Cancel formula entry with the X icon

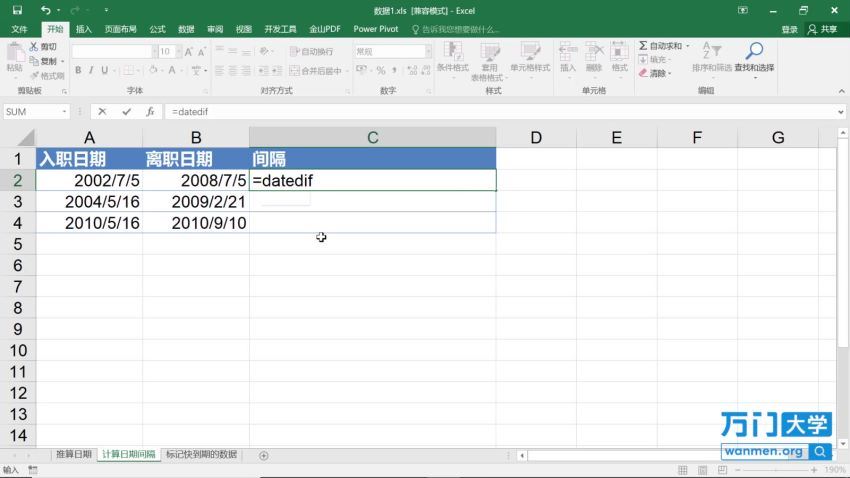pyautogui.click(x=102, y=112)
